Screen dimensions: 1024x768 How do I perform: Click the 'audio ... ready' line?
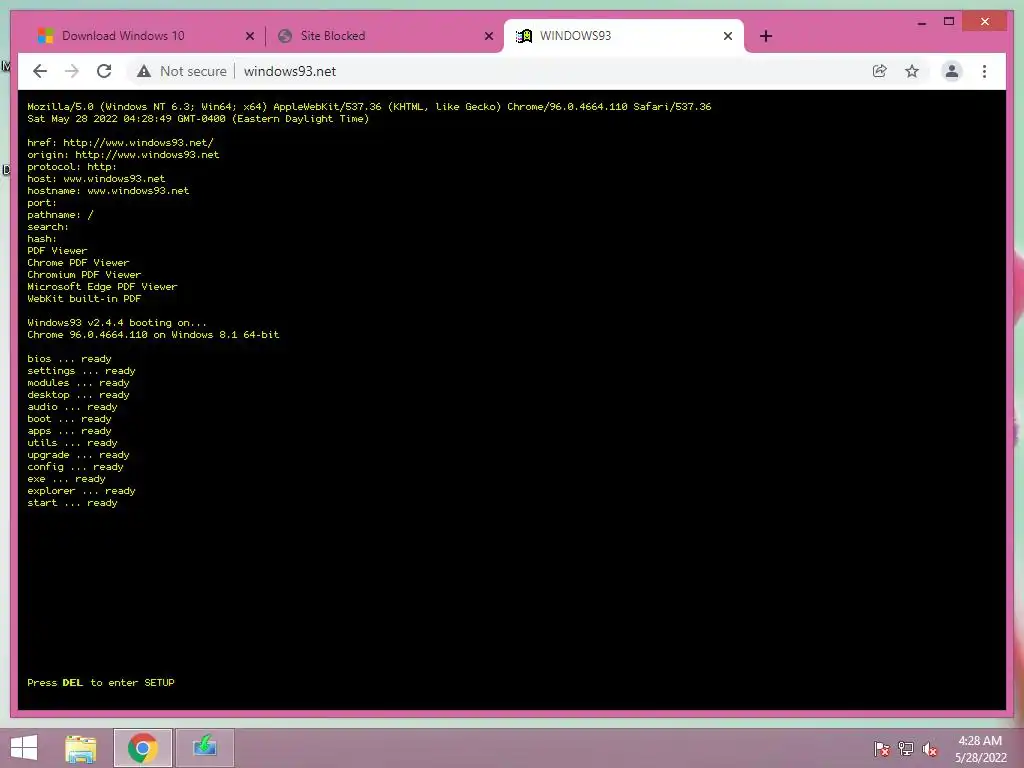[72, 407]
